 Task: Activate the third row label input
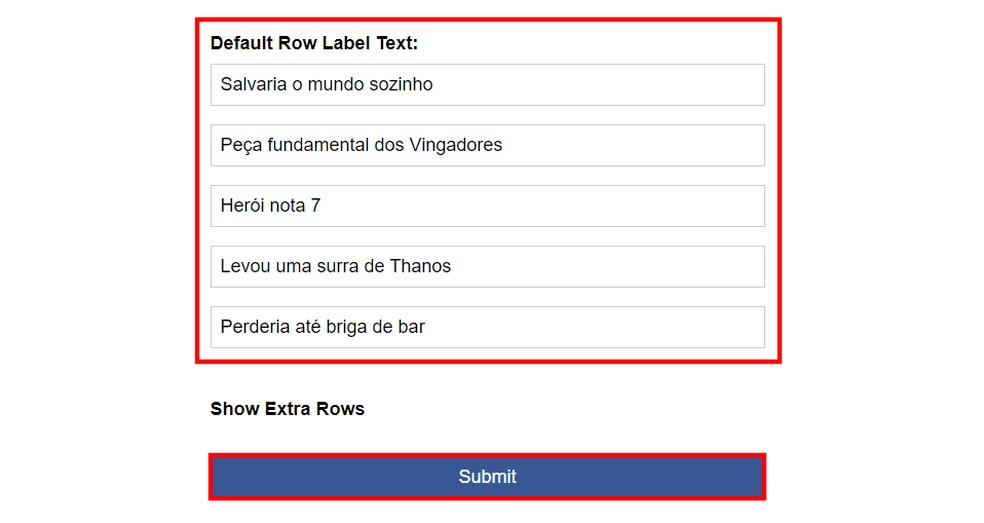[x=487, y=206]
